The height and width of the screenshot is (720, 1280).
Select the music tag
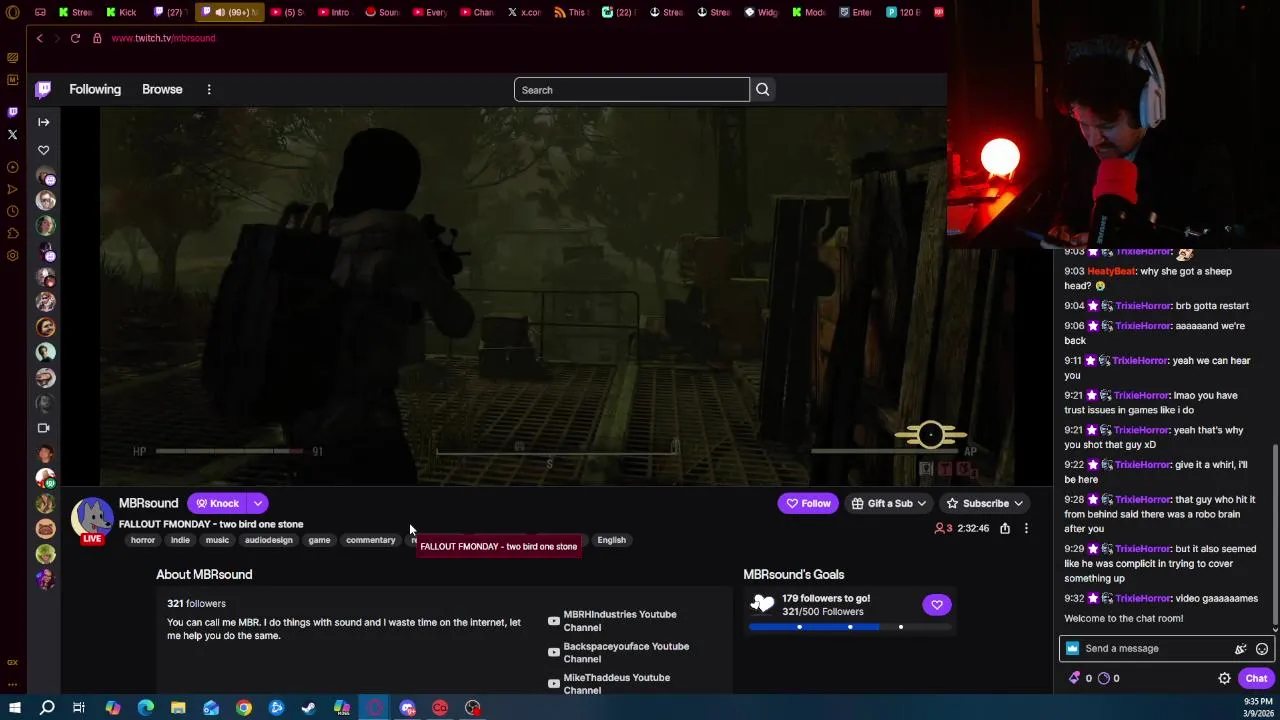point(217,540)
